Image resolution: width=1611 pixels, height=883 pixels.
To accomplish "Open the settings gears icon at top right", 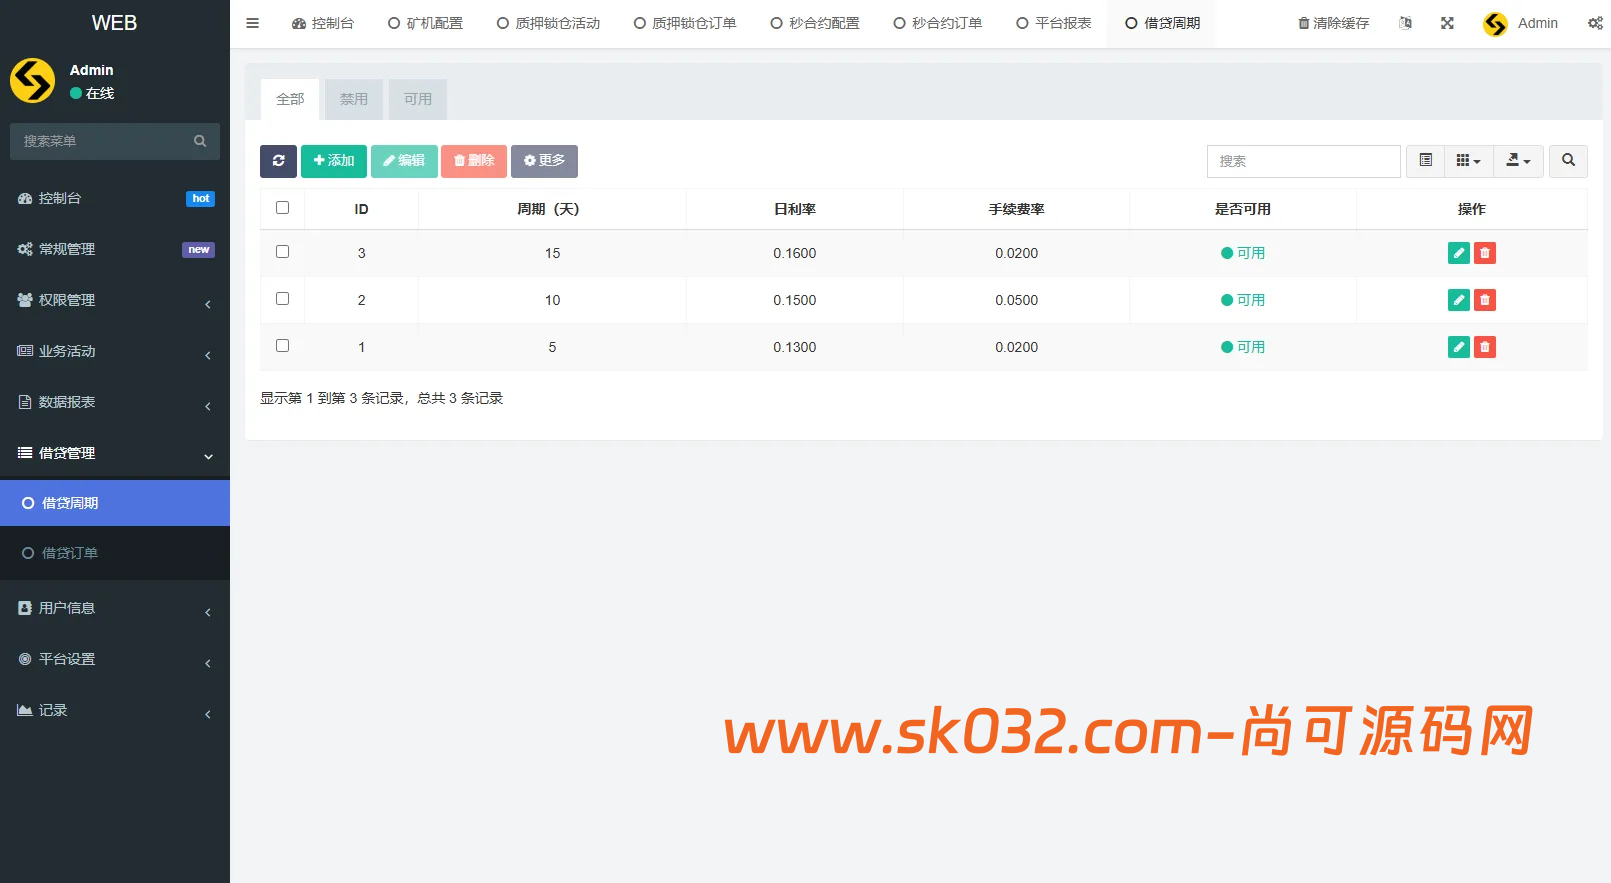I will tap(1595, 23).
